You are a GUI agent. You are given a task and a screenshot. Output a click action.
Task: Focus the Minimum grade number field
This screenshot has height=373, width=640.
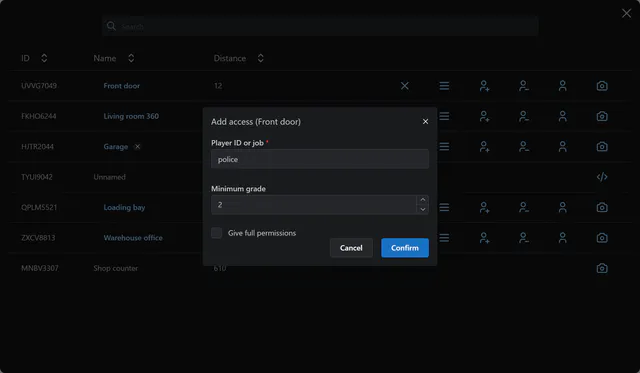tap(313, 205)
